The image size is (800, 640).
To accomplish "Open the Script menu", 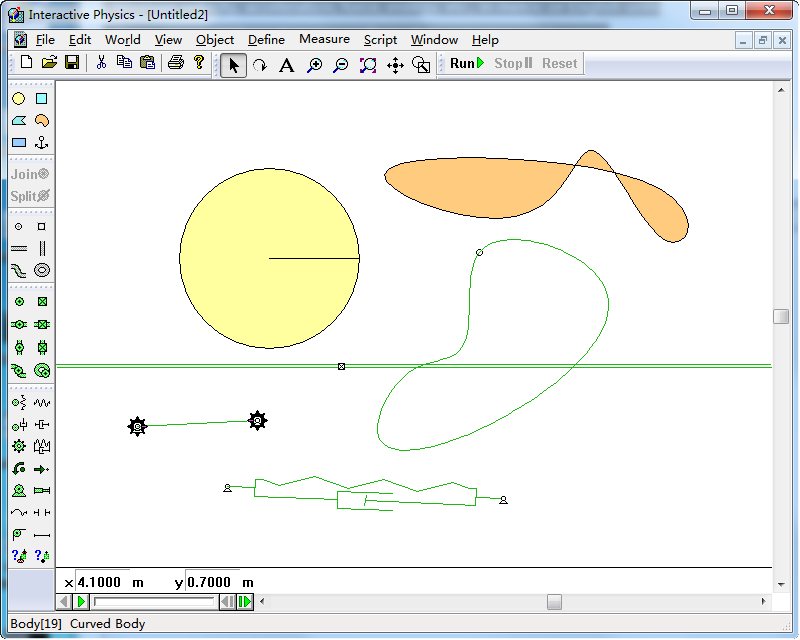I will [x=380, y=40].
